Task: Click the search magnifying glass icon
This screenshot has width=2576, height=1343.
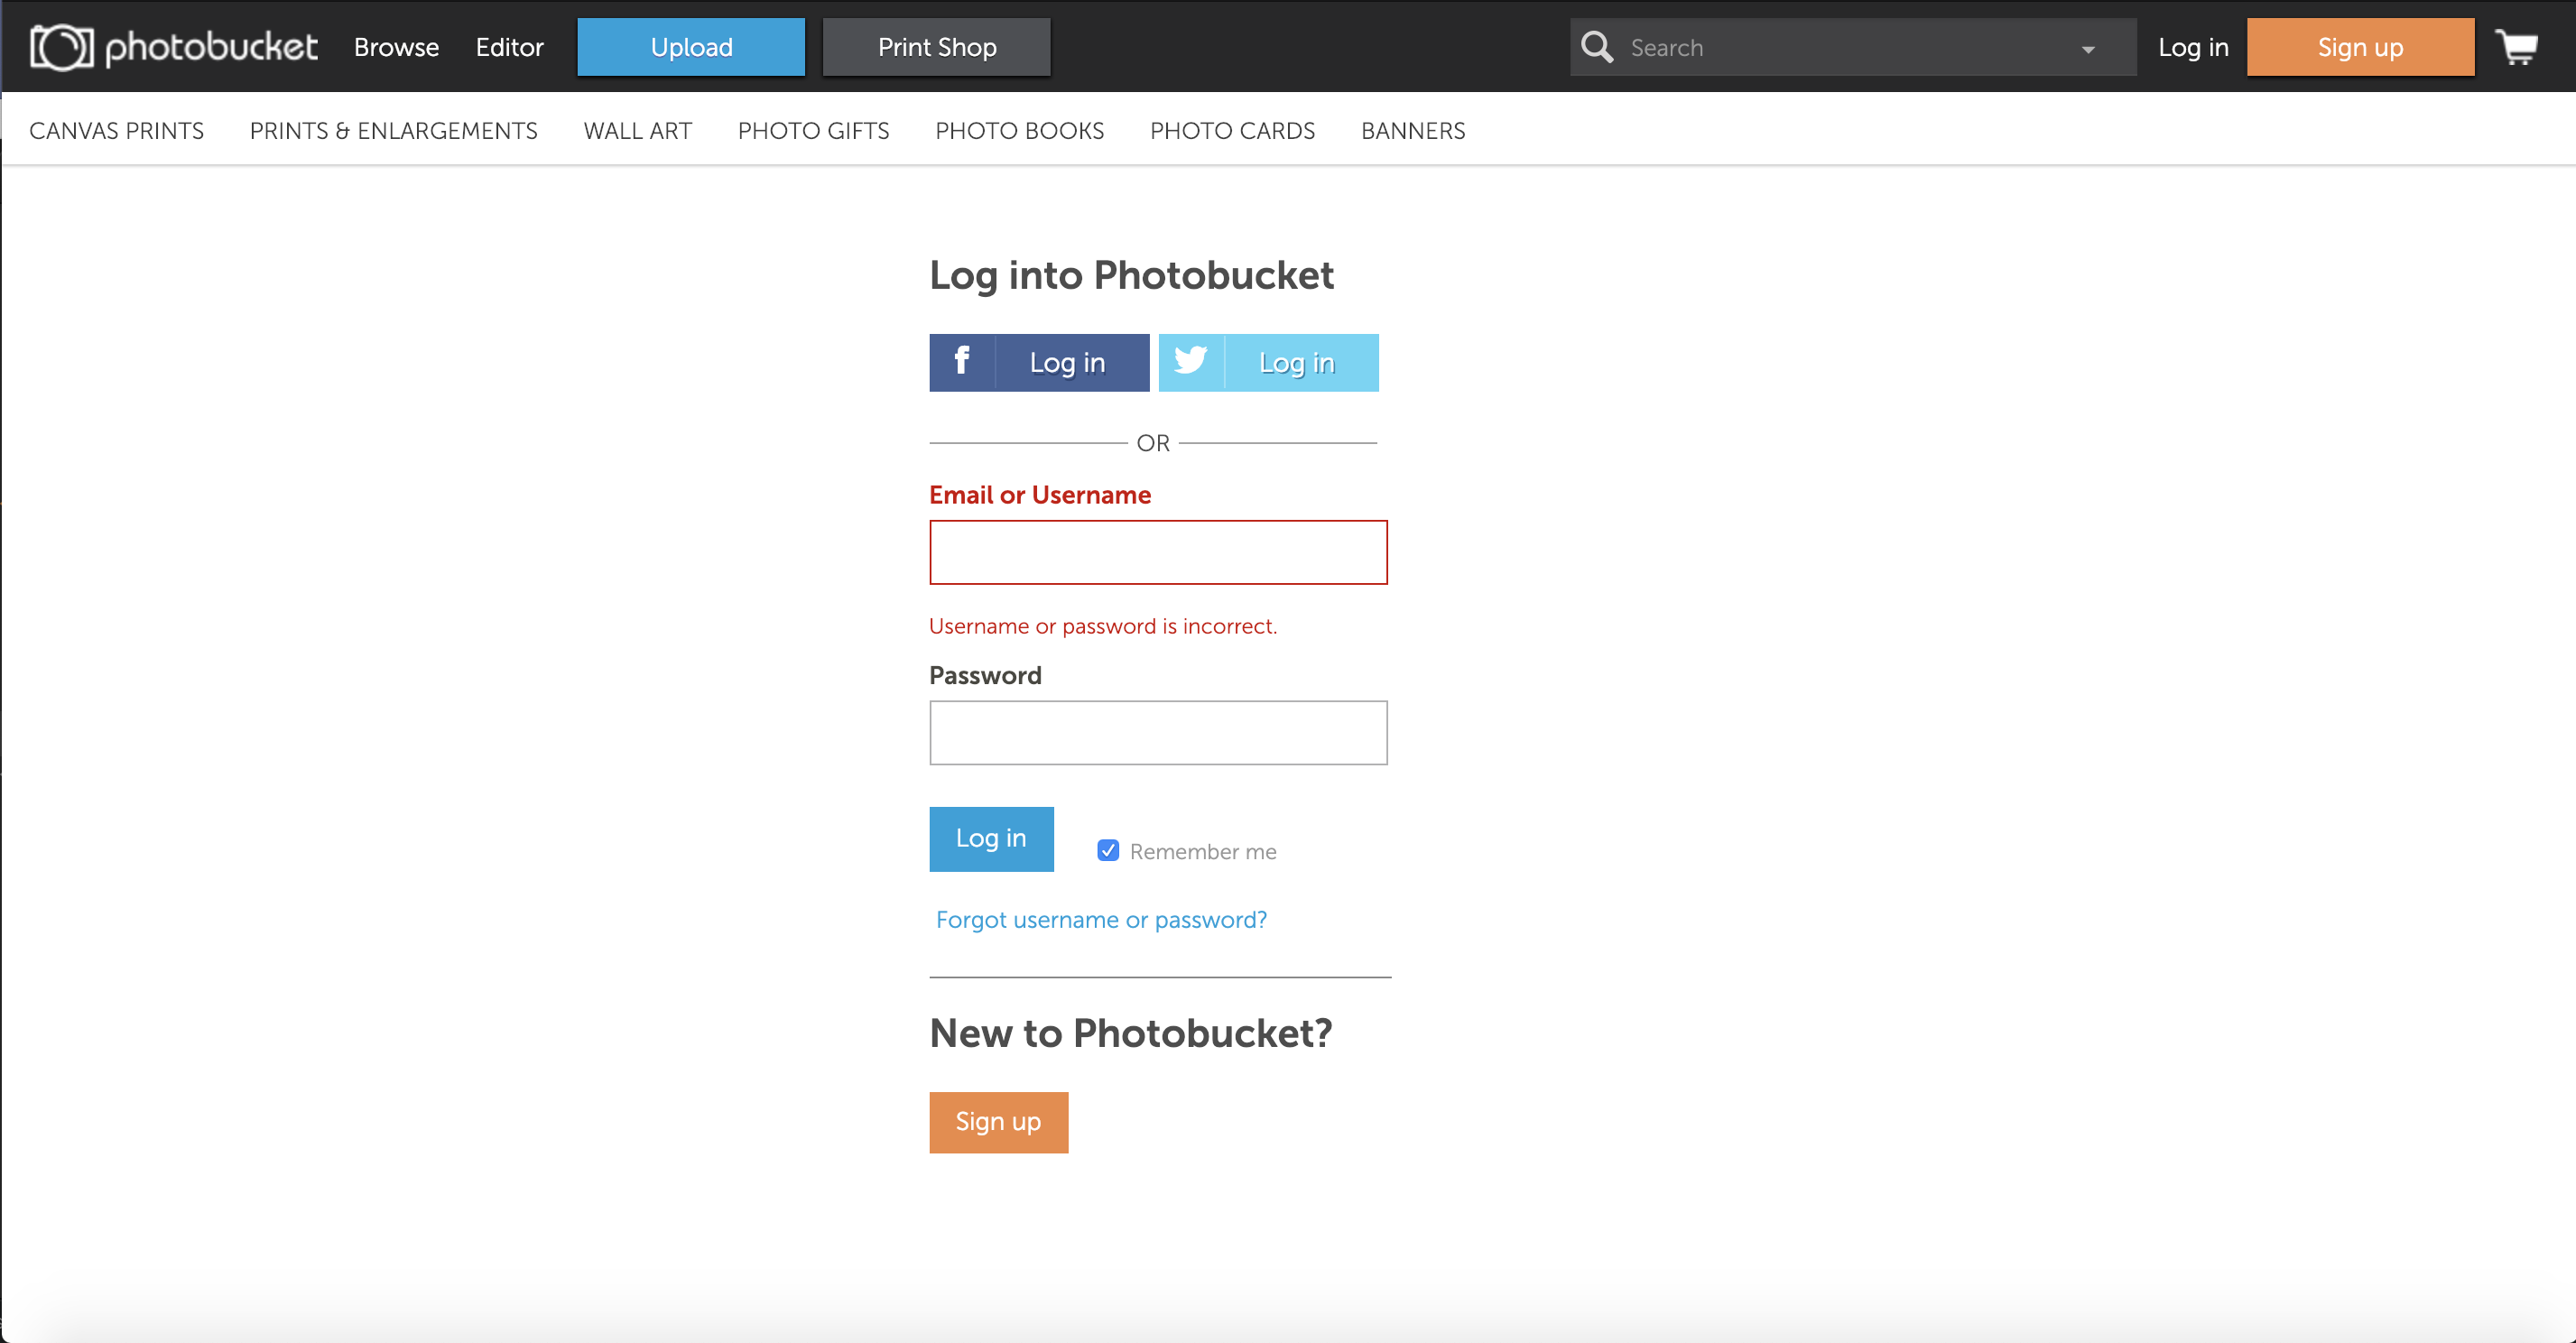Action: 1596,47
